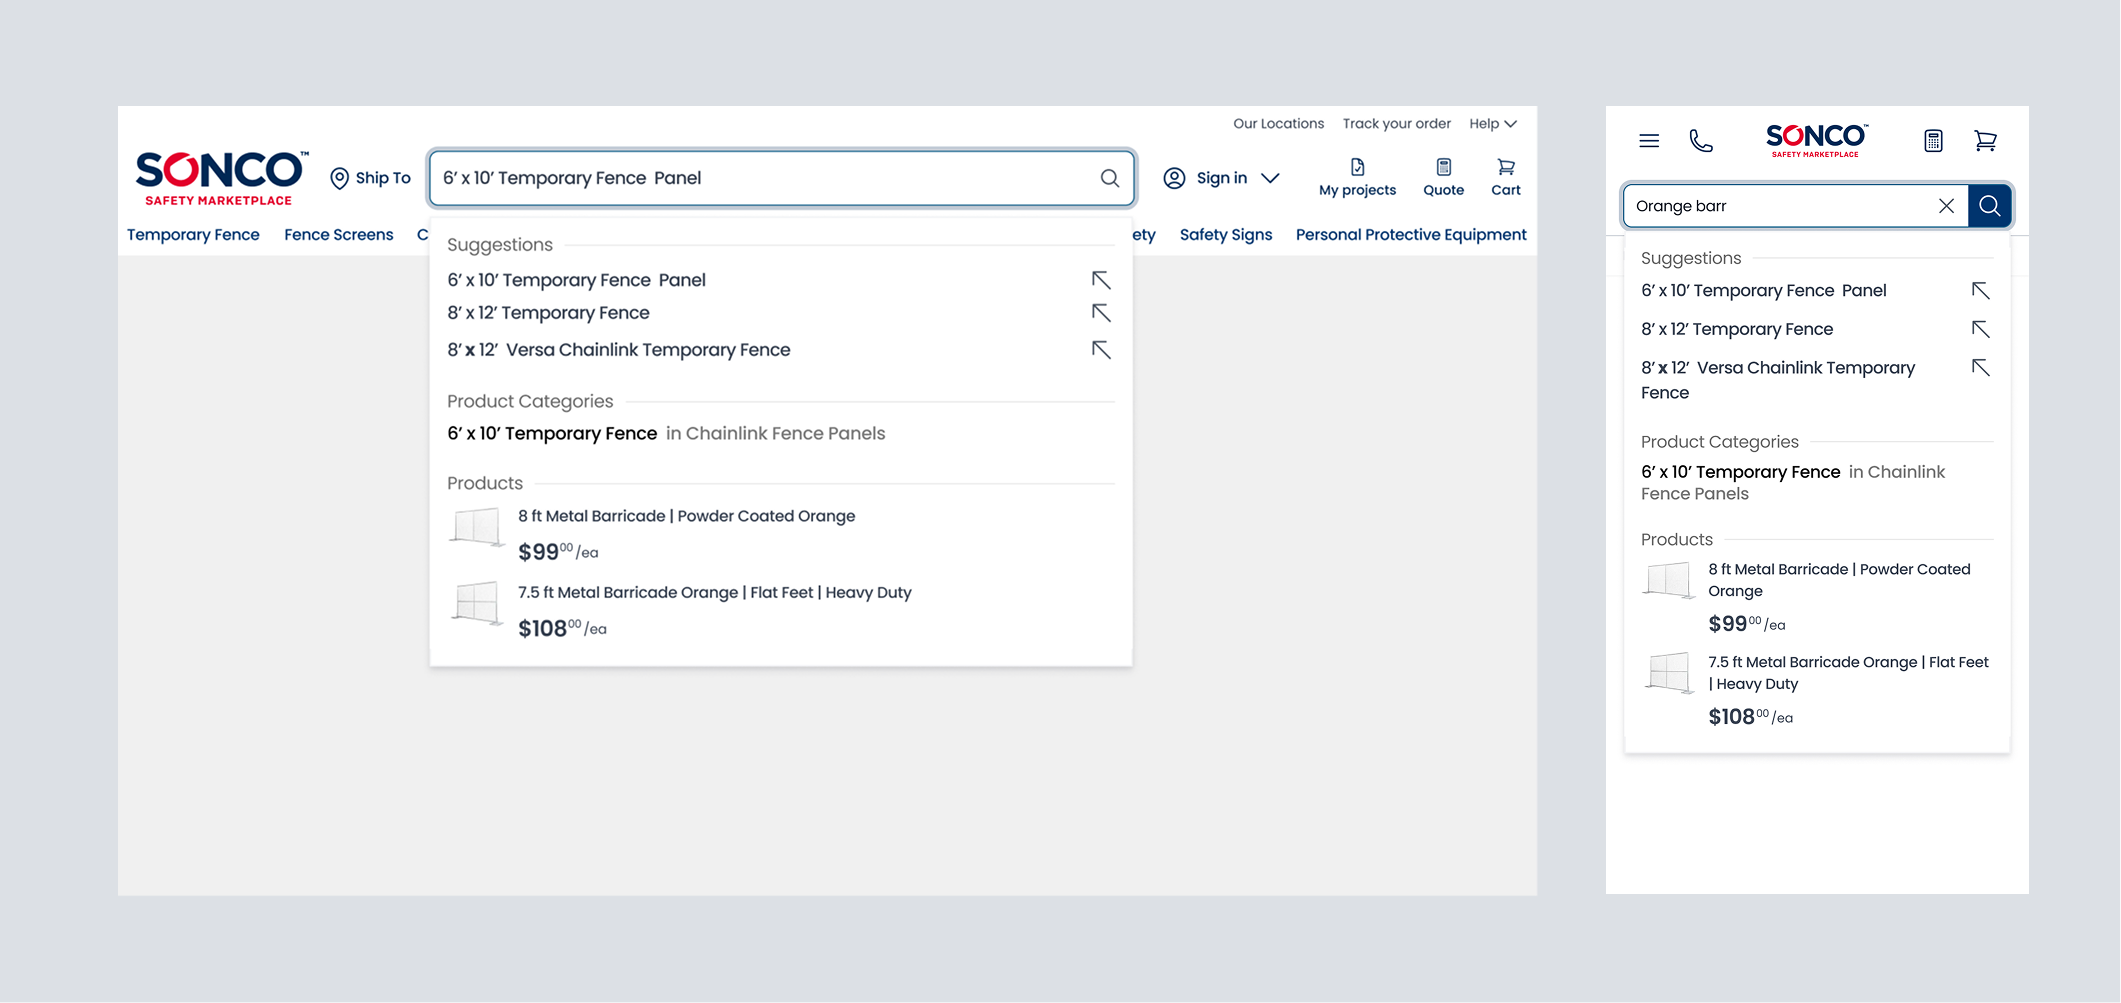2121x1003 pixels.
Task: Open mobile product 8 ft Metal Barricade Powder Coated Orange
Action: [1838, 580]
